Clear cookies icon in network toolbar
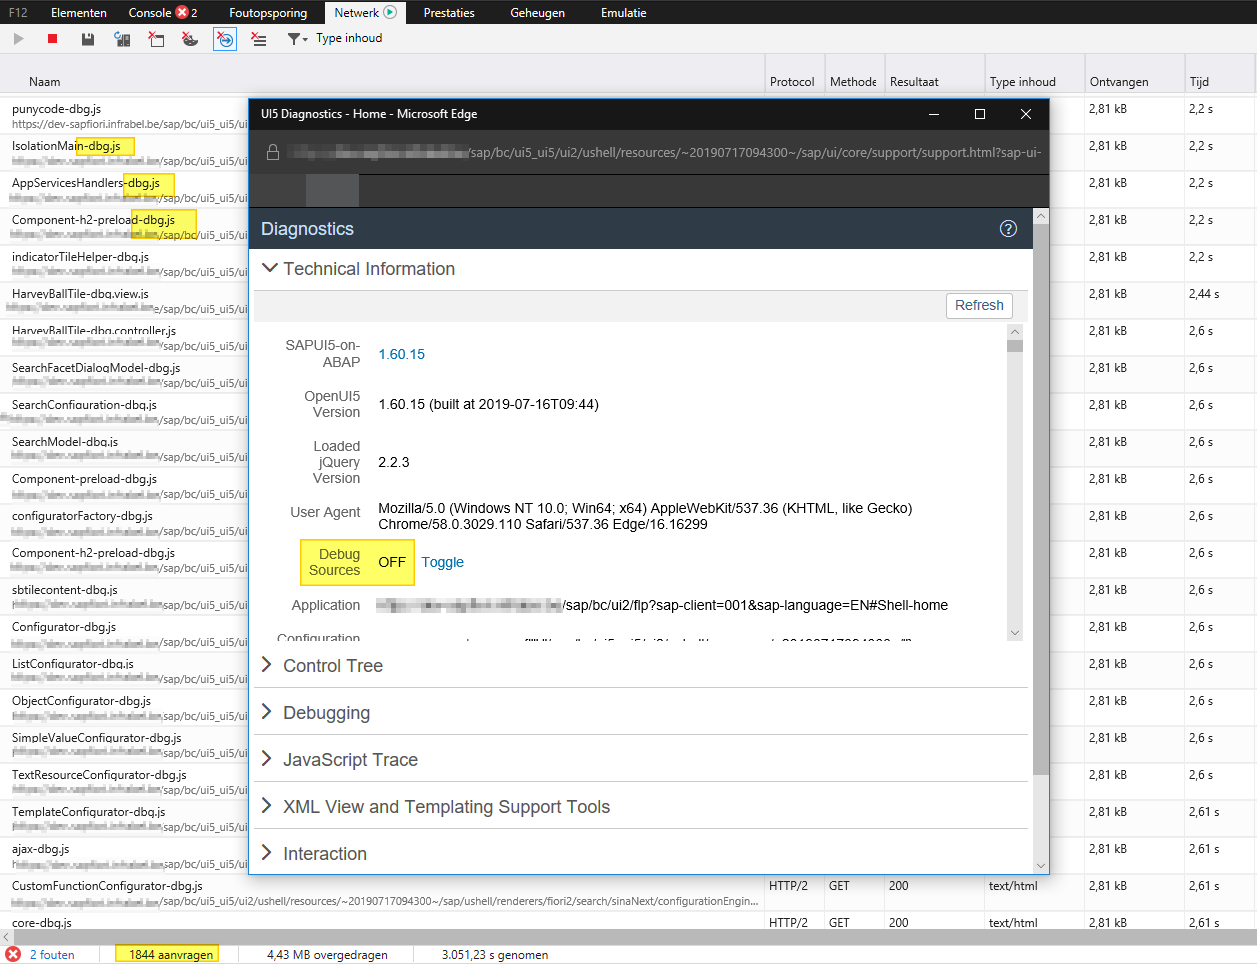Screen dimensions: 1257x964 pyautogui.click(x=190, y=39)
